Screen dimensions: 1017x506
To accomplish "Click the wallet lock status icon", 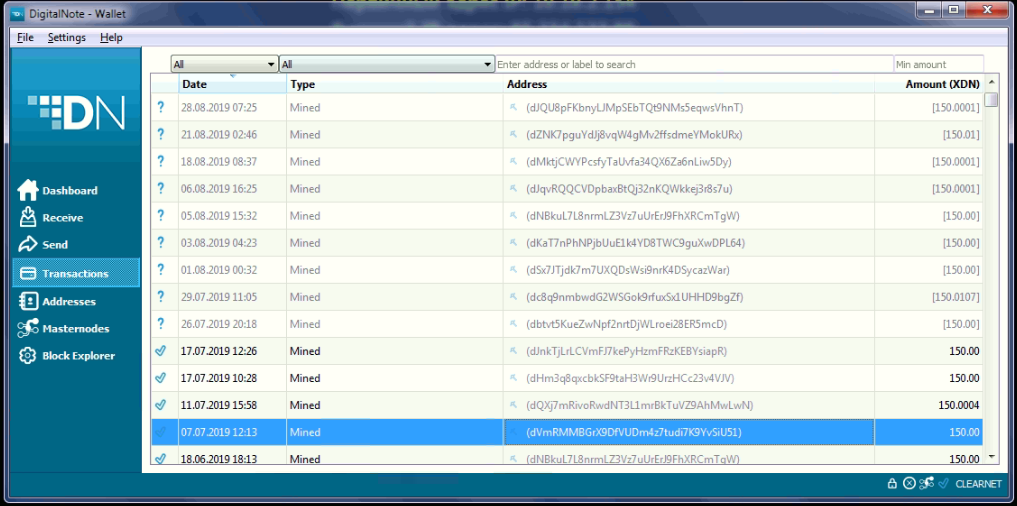I will pos(892,483).
